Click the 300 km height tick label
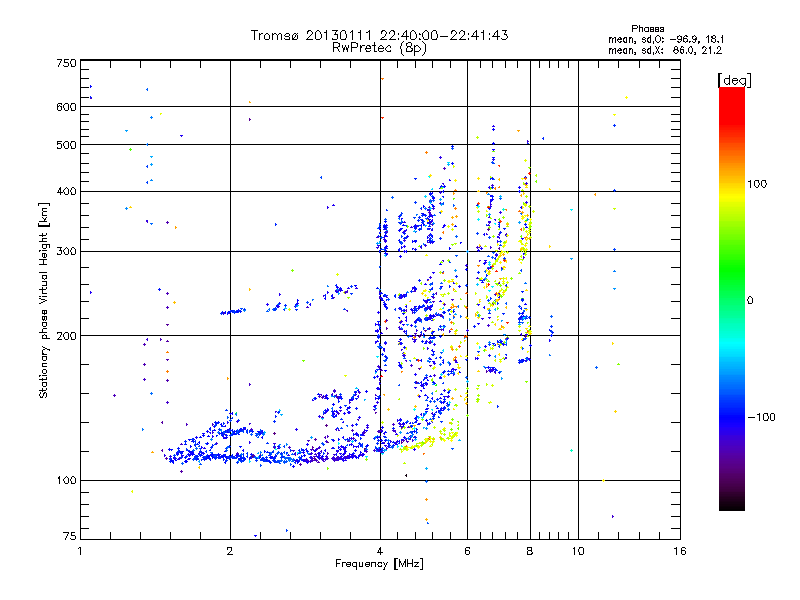 (x=66, y=252)
